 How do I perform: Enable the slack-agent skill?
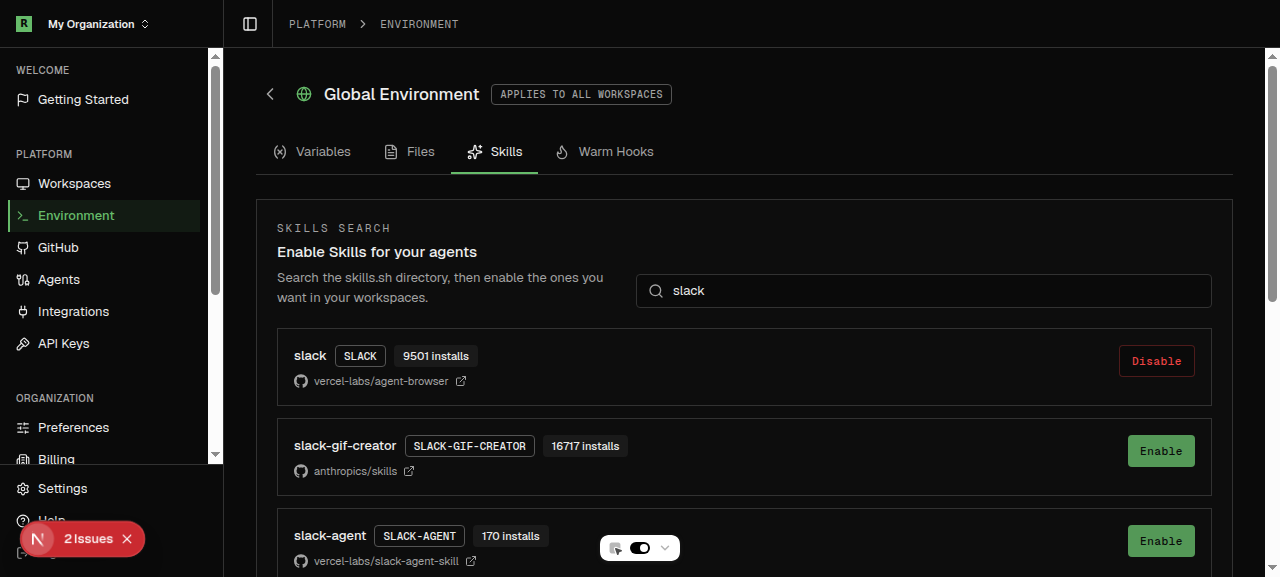tap(1161, 541)
